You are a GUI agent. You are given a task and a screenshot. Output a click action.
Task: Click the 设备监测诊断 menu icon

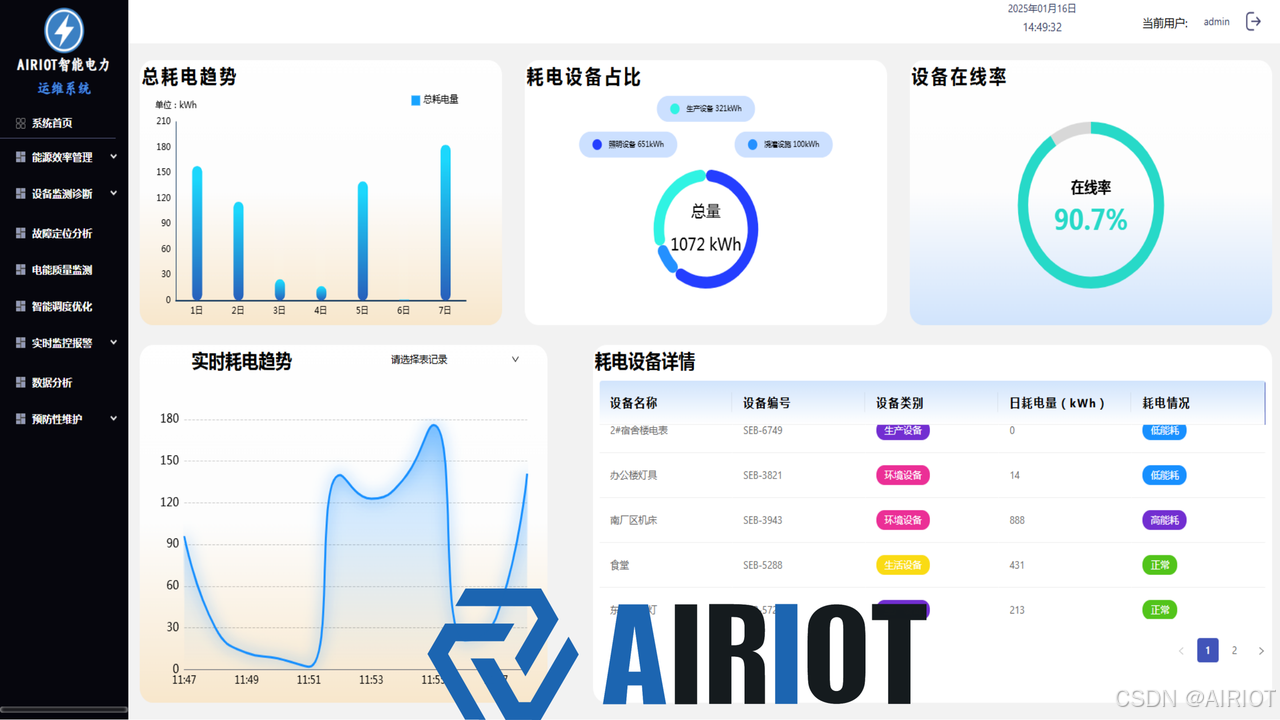[x=21, y=194]
